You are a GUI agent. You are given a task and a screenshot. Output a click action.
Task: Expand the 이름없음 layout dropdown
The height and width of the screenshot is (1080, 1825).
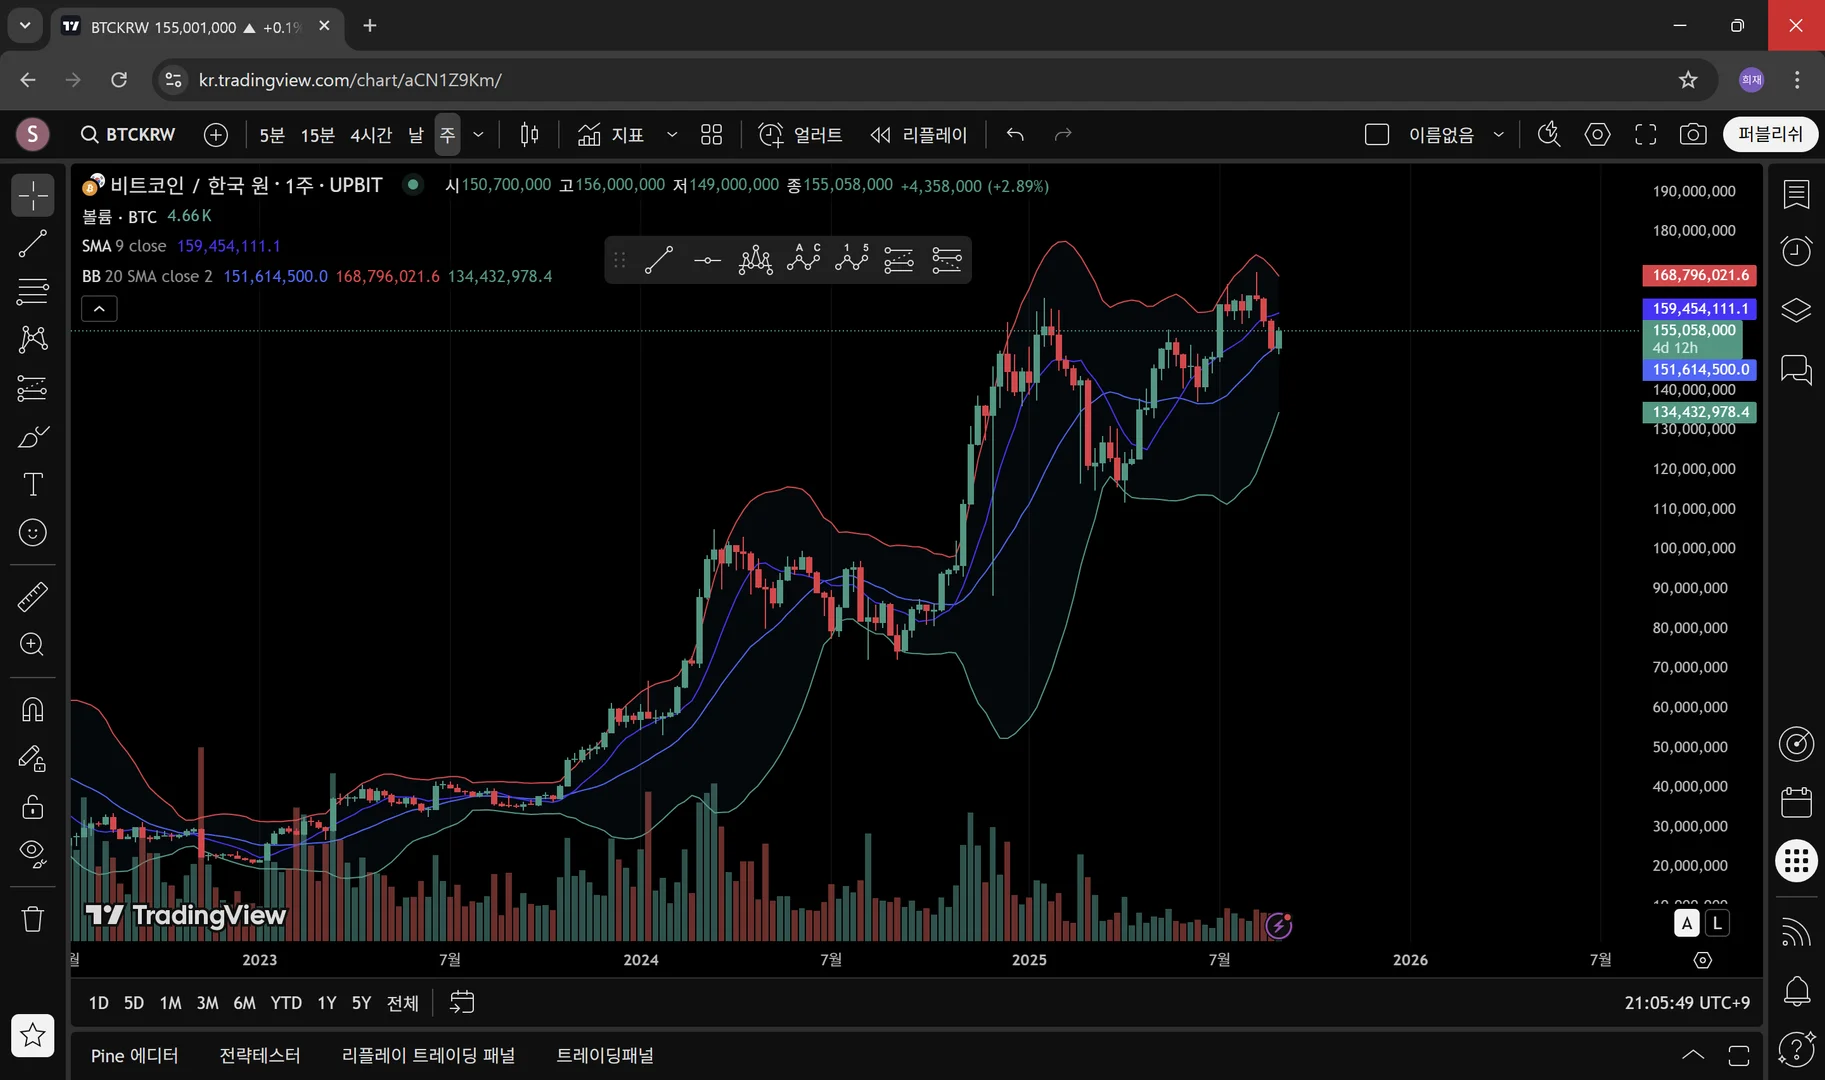1498,135
